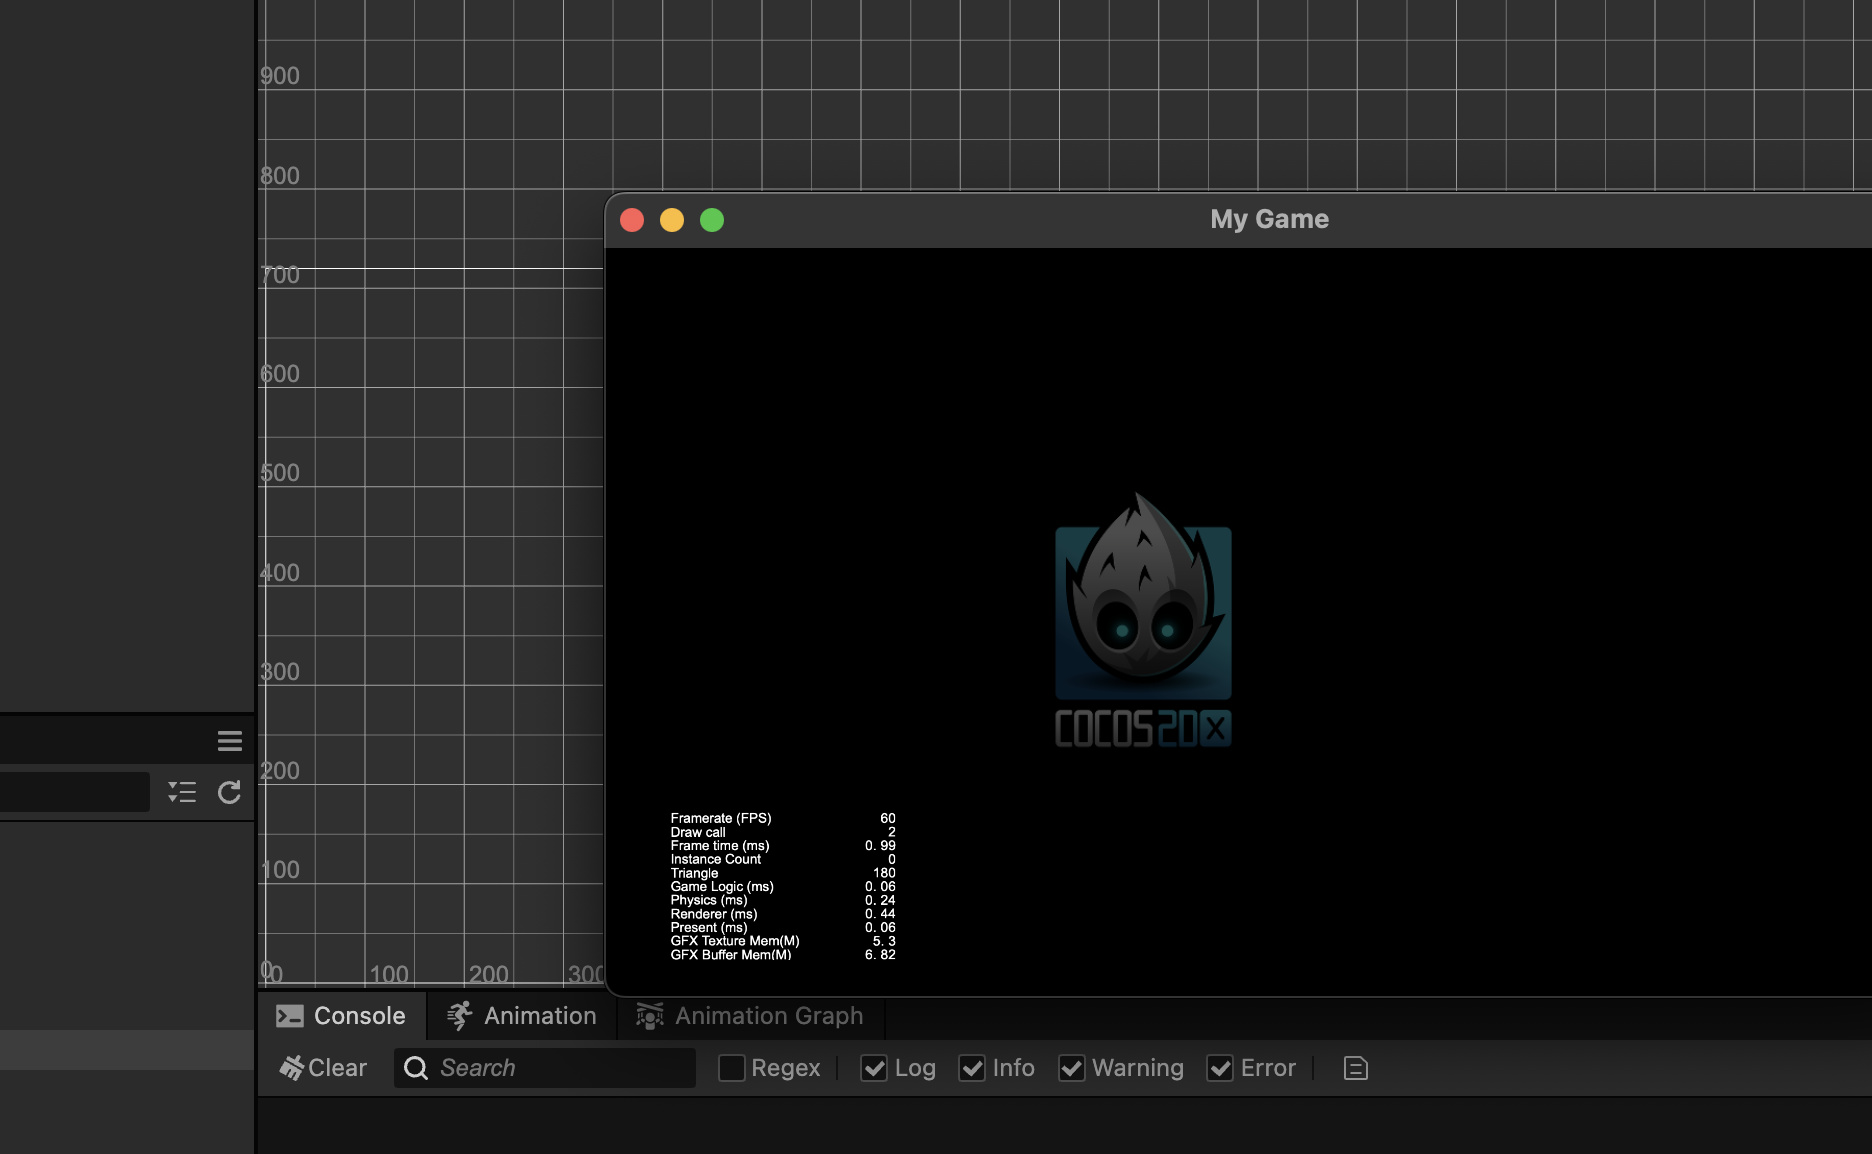Viewport: 1872px width, 1154px height.
Task: Enable the Regex checkbox
Action: tap(732, 1068)
